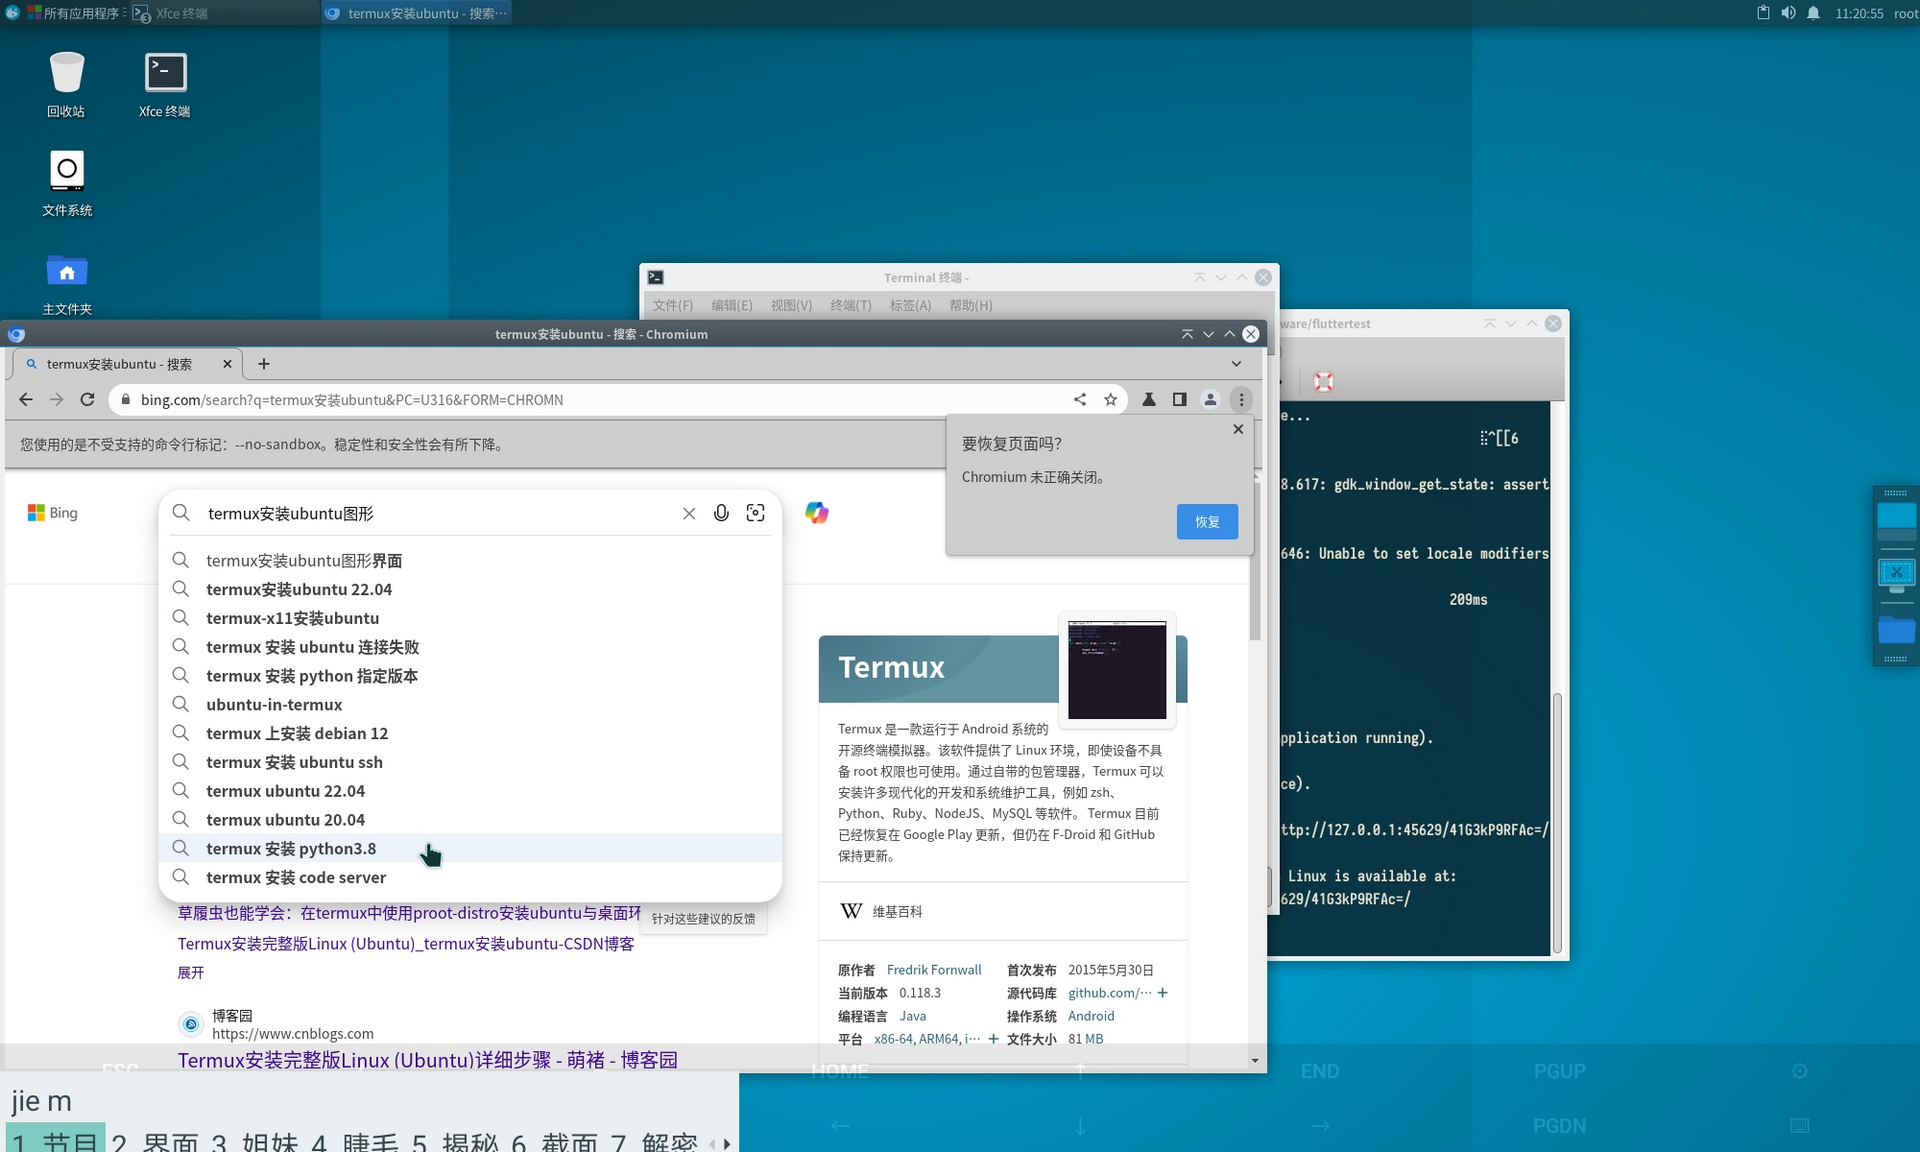Viewport: 1920px width, 1152px height.
Task: Expand the platform list plus sign
Action: [993, 1039]
